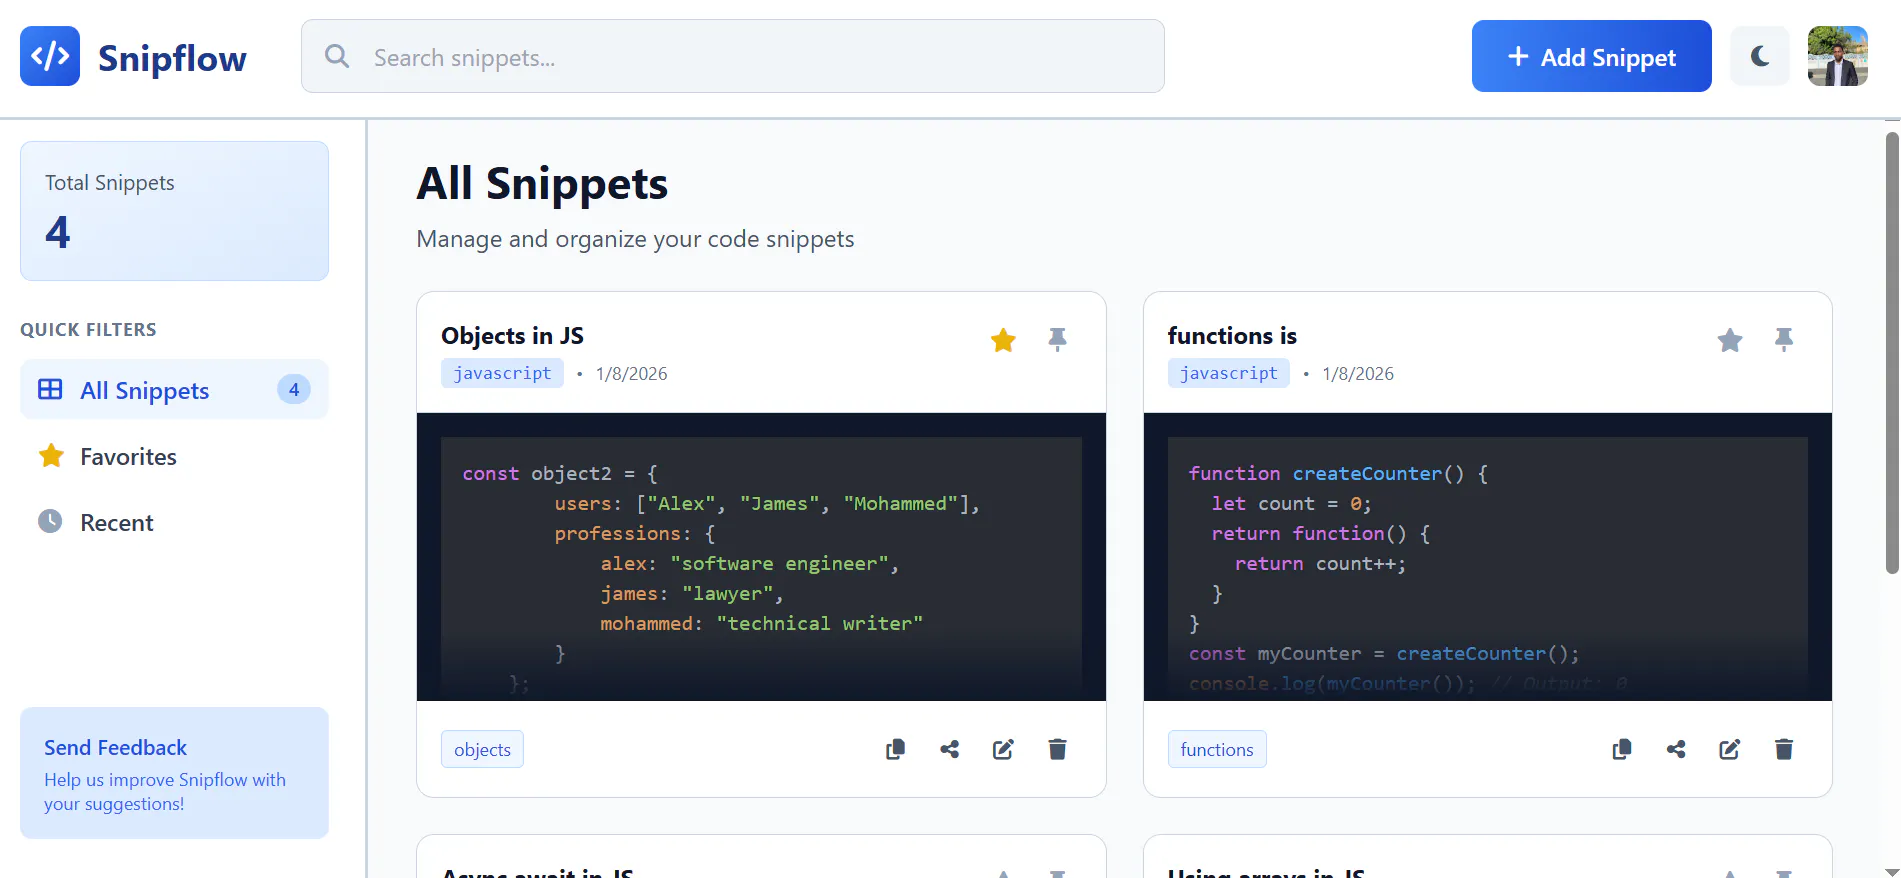Click the page vertical scrollbar

(1892, 353)
